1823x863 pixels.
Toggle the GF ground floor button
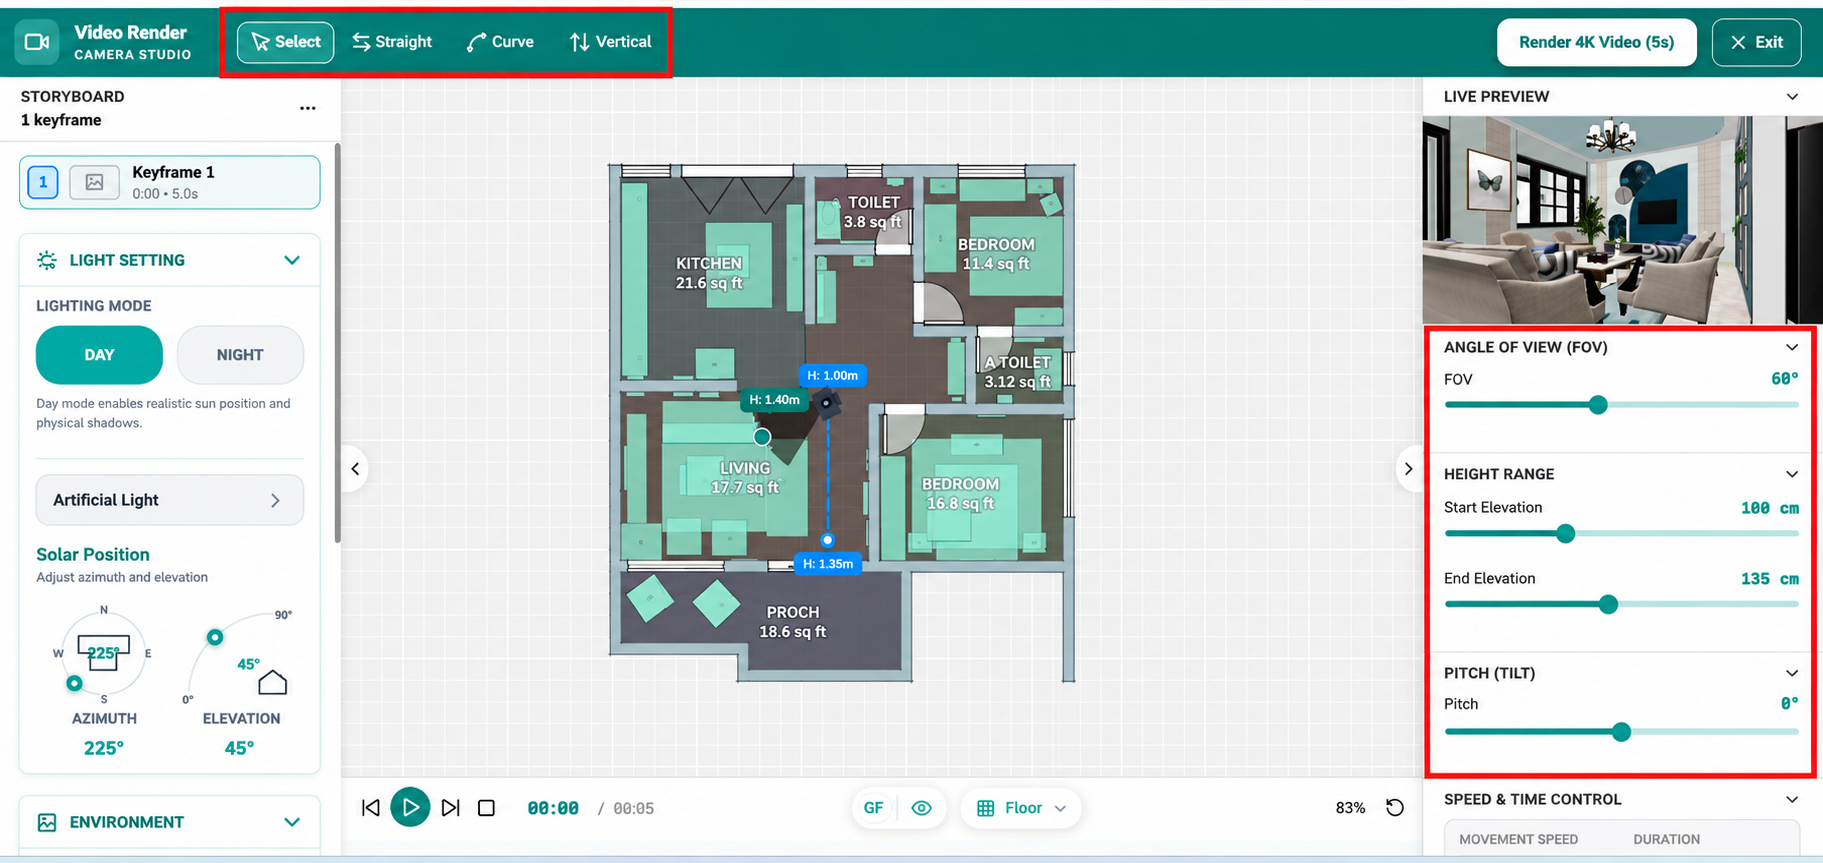(x=873, y=808)
